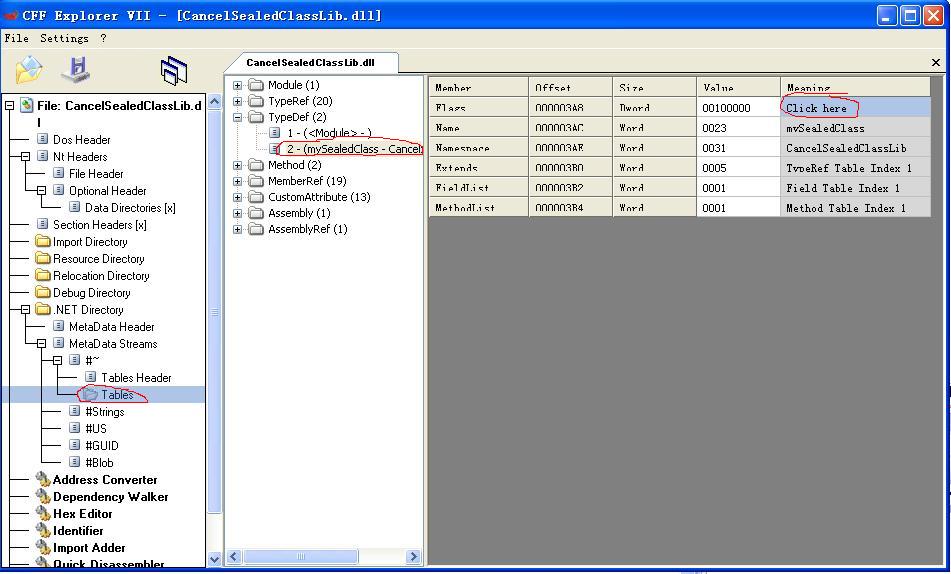Open Data Directories [x] node
The image size is (951, 574).
(x=130, y=208)
